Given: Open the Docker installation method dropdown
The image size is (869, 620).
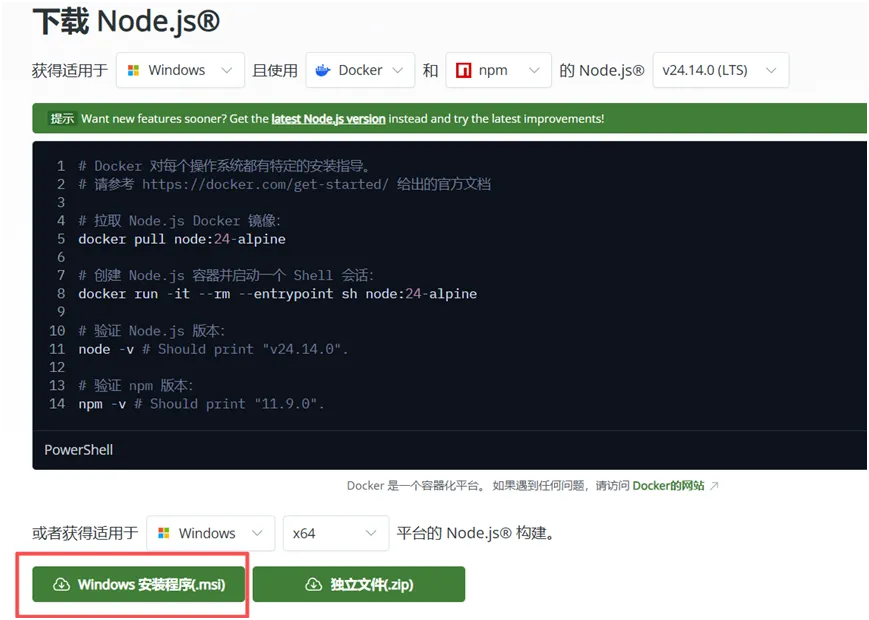Looking at the screenshot, I should coord(360,70).
